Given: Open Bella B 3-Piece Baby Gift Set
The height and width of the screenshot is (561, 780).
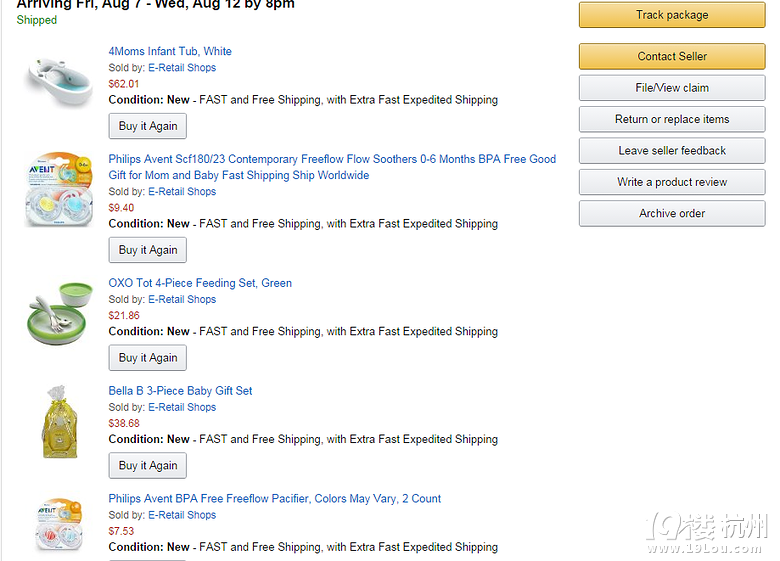Looking at the screenshot, I should click(180, 391).
